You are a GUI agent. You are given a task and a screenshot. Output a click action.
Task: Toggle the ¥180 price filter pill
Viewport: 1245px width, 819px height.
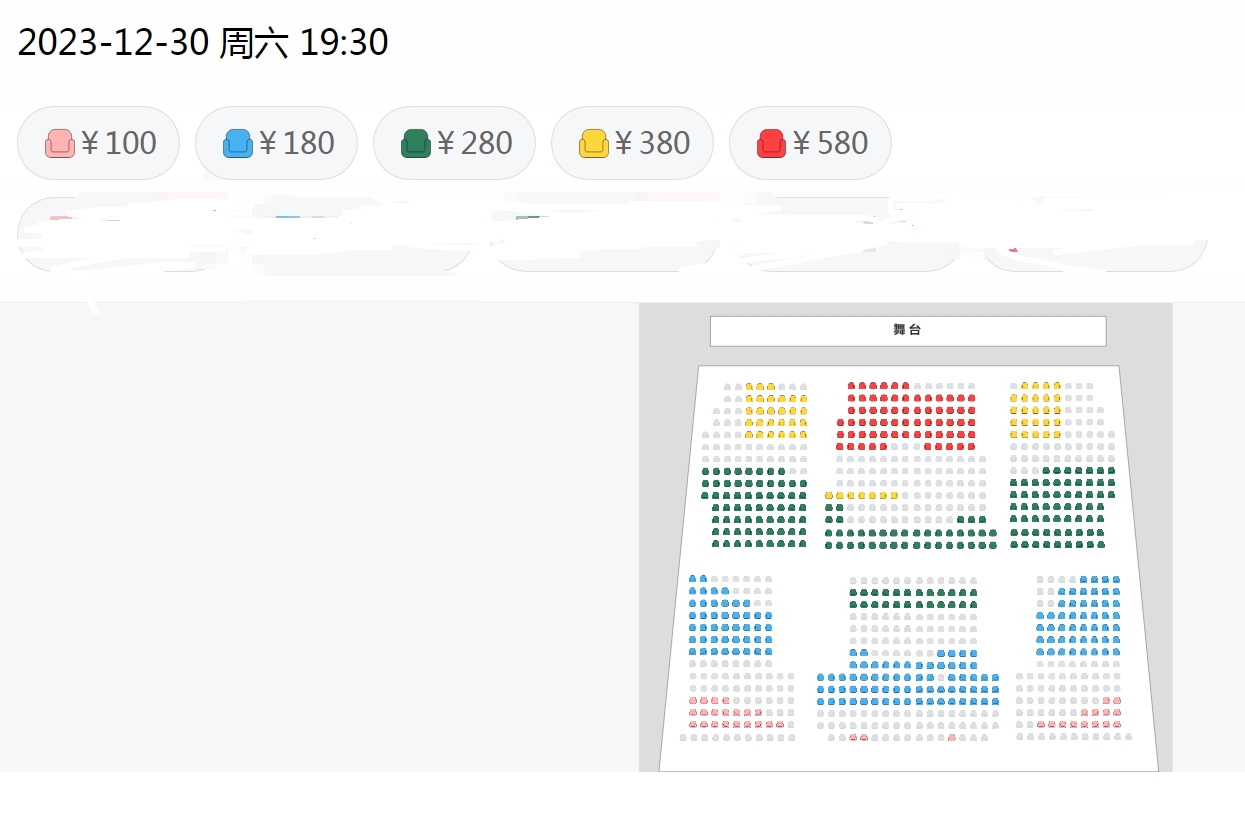click(277, 143)
